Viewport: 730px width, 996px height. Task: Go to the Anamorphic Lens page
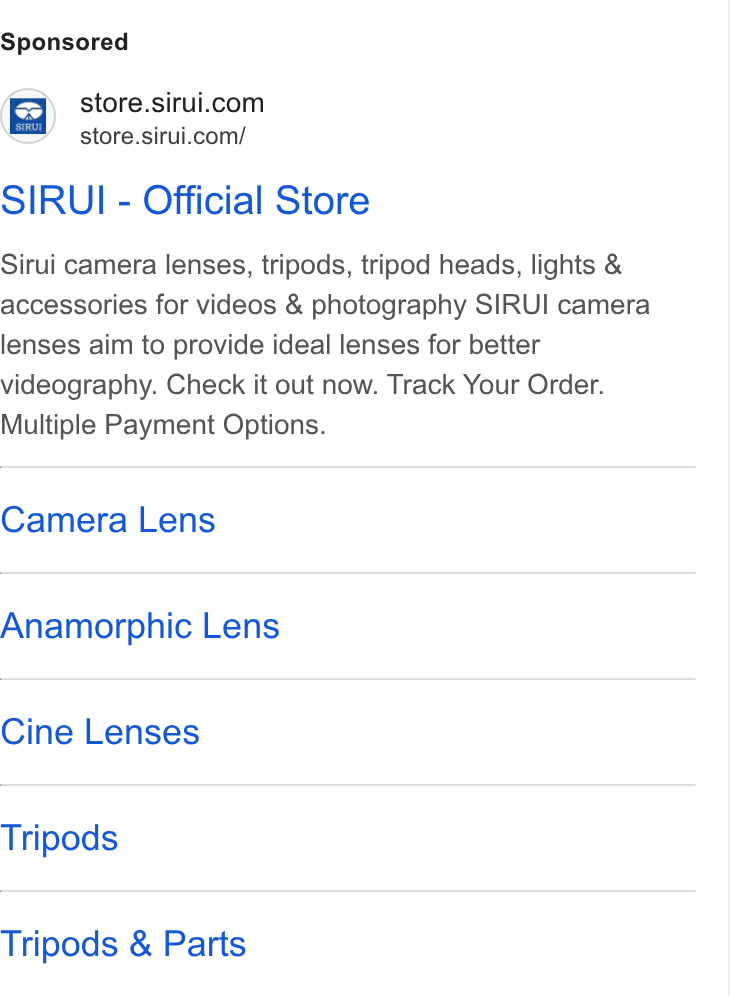click(140, 627)
